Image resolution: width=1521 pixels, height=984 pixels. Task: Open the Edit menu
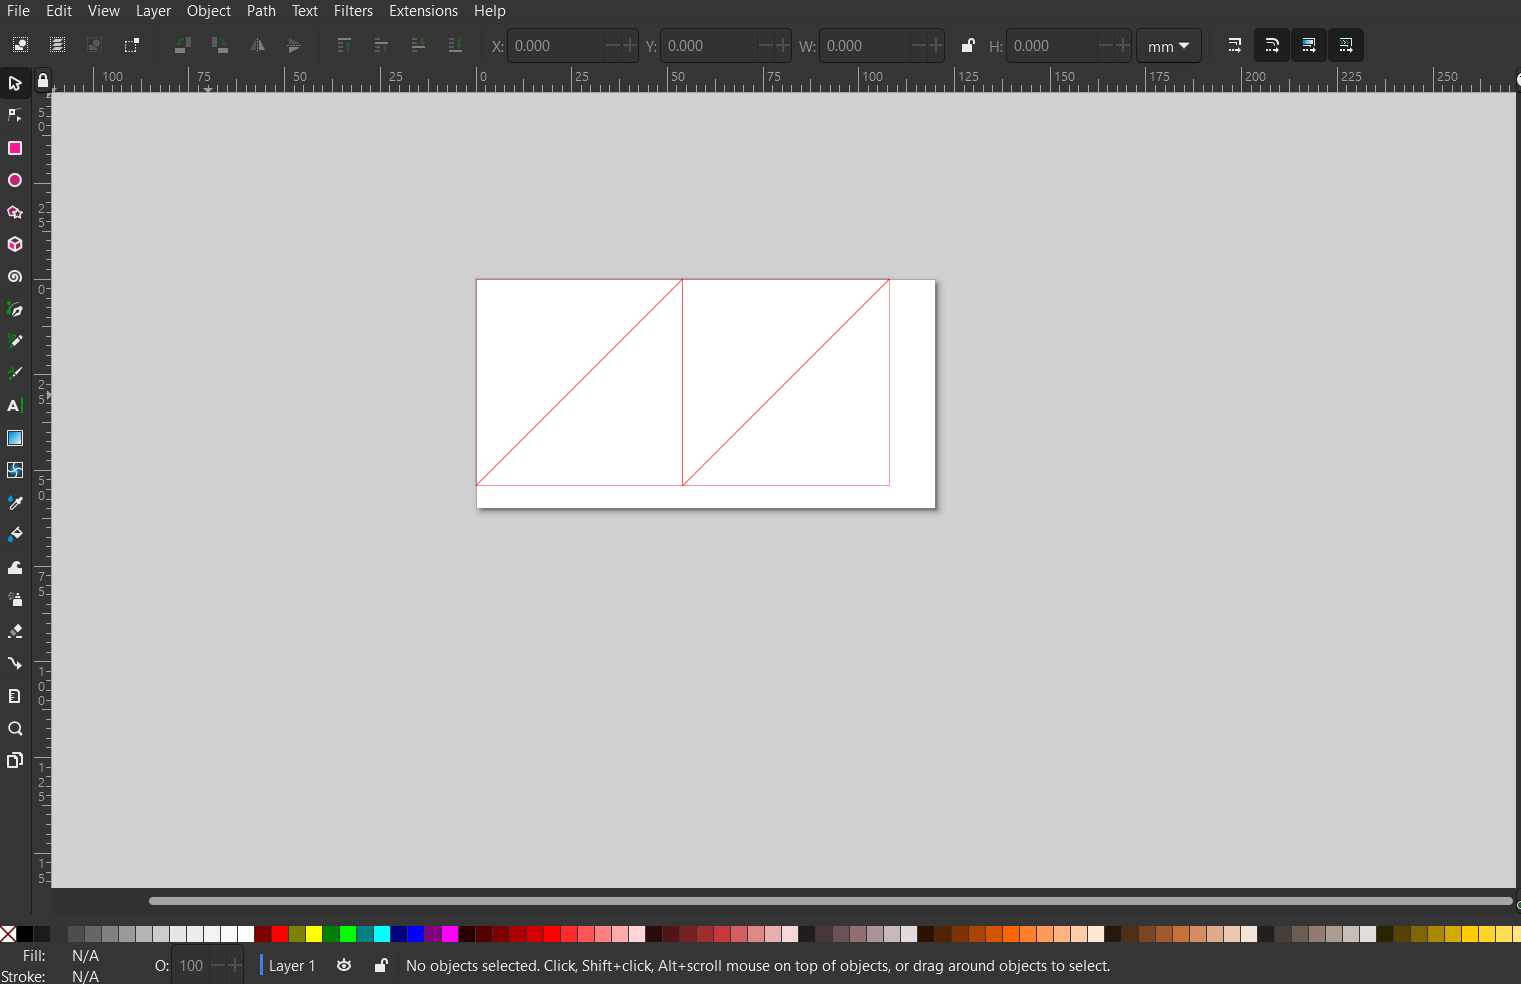click(59, 11)
